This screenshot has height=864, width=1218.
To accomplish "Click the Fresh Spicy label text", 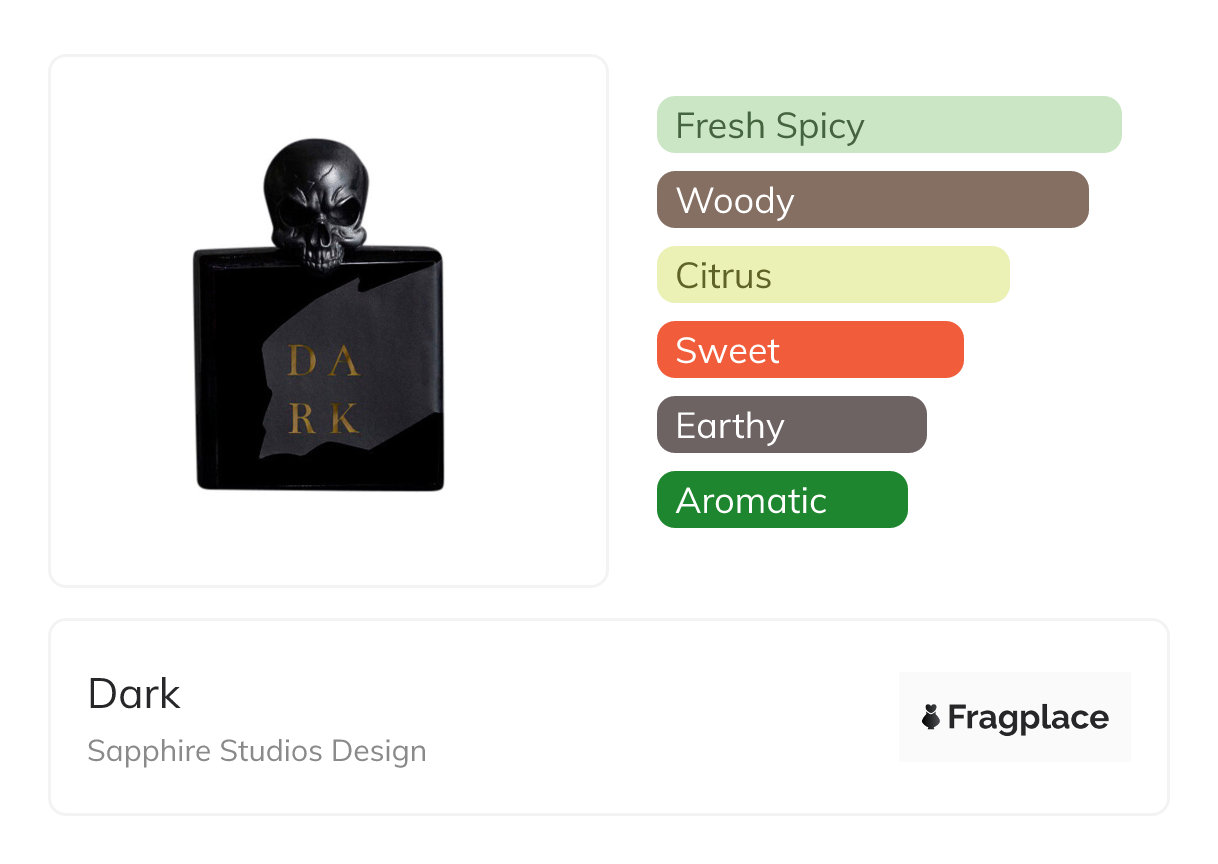I will coord(770,126).
